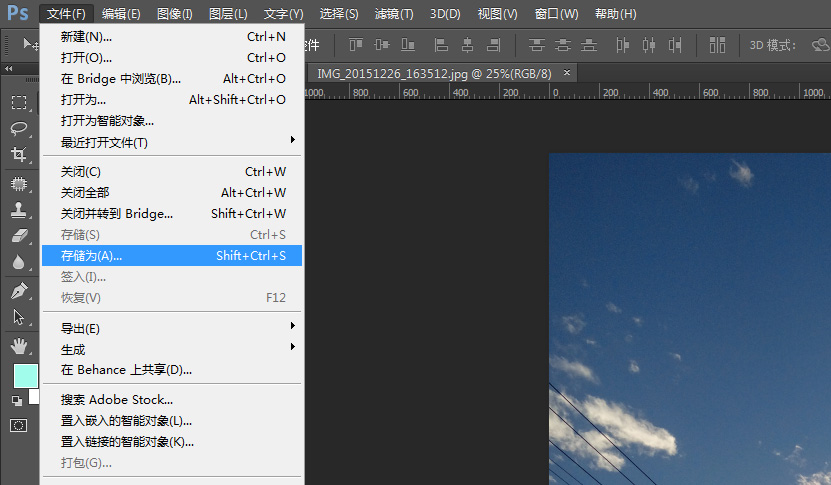
Task: Open the foreground cyan color swatch
Action: 25,376
